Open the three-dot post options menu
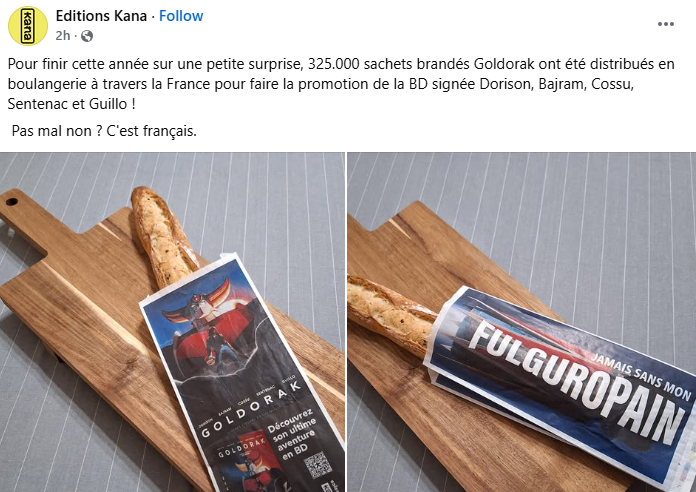 pos(665,24)
